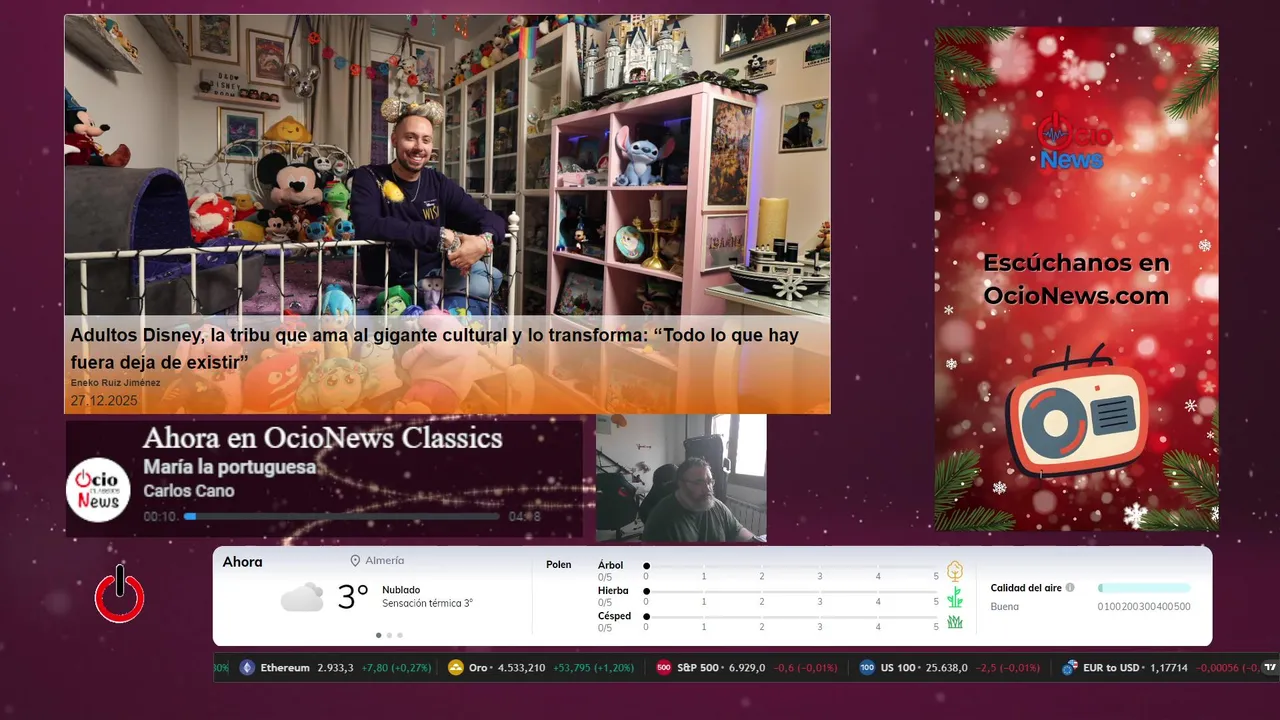Open the Adultos Disney headline article
The width and height of the screenshot is (1280, 720).
434,348
